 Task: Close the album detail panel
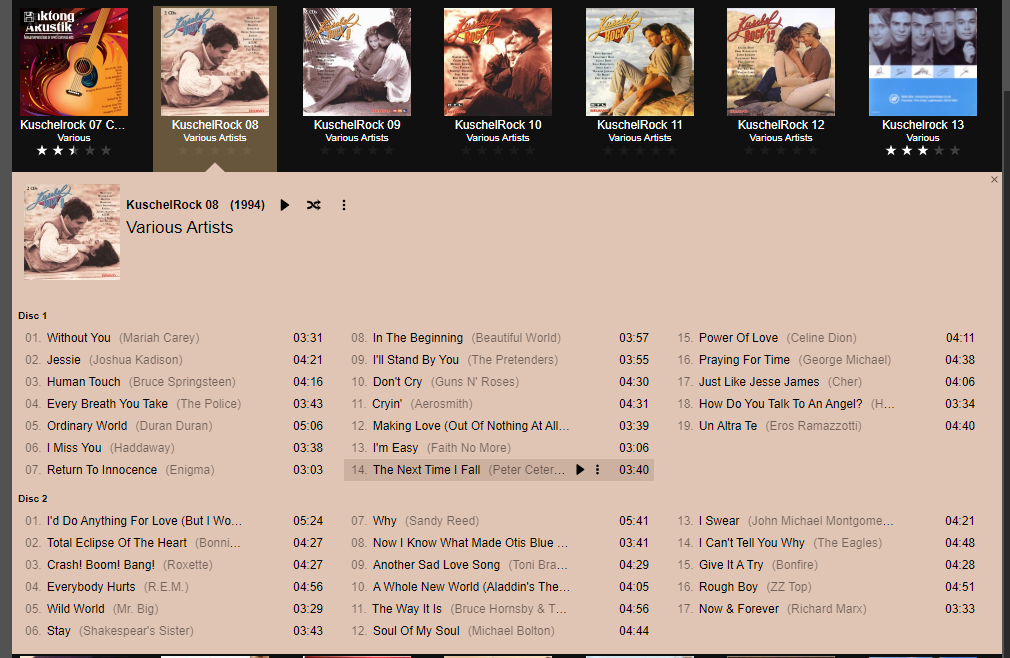994,180
